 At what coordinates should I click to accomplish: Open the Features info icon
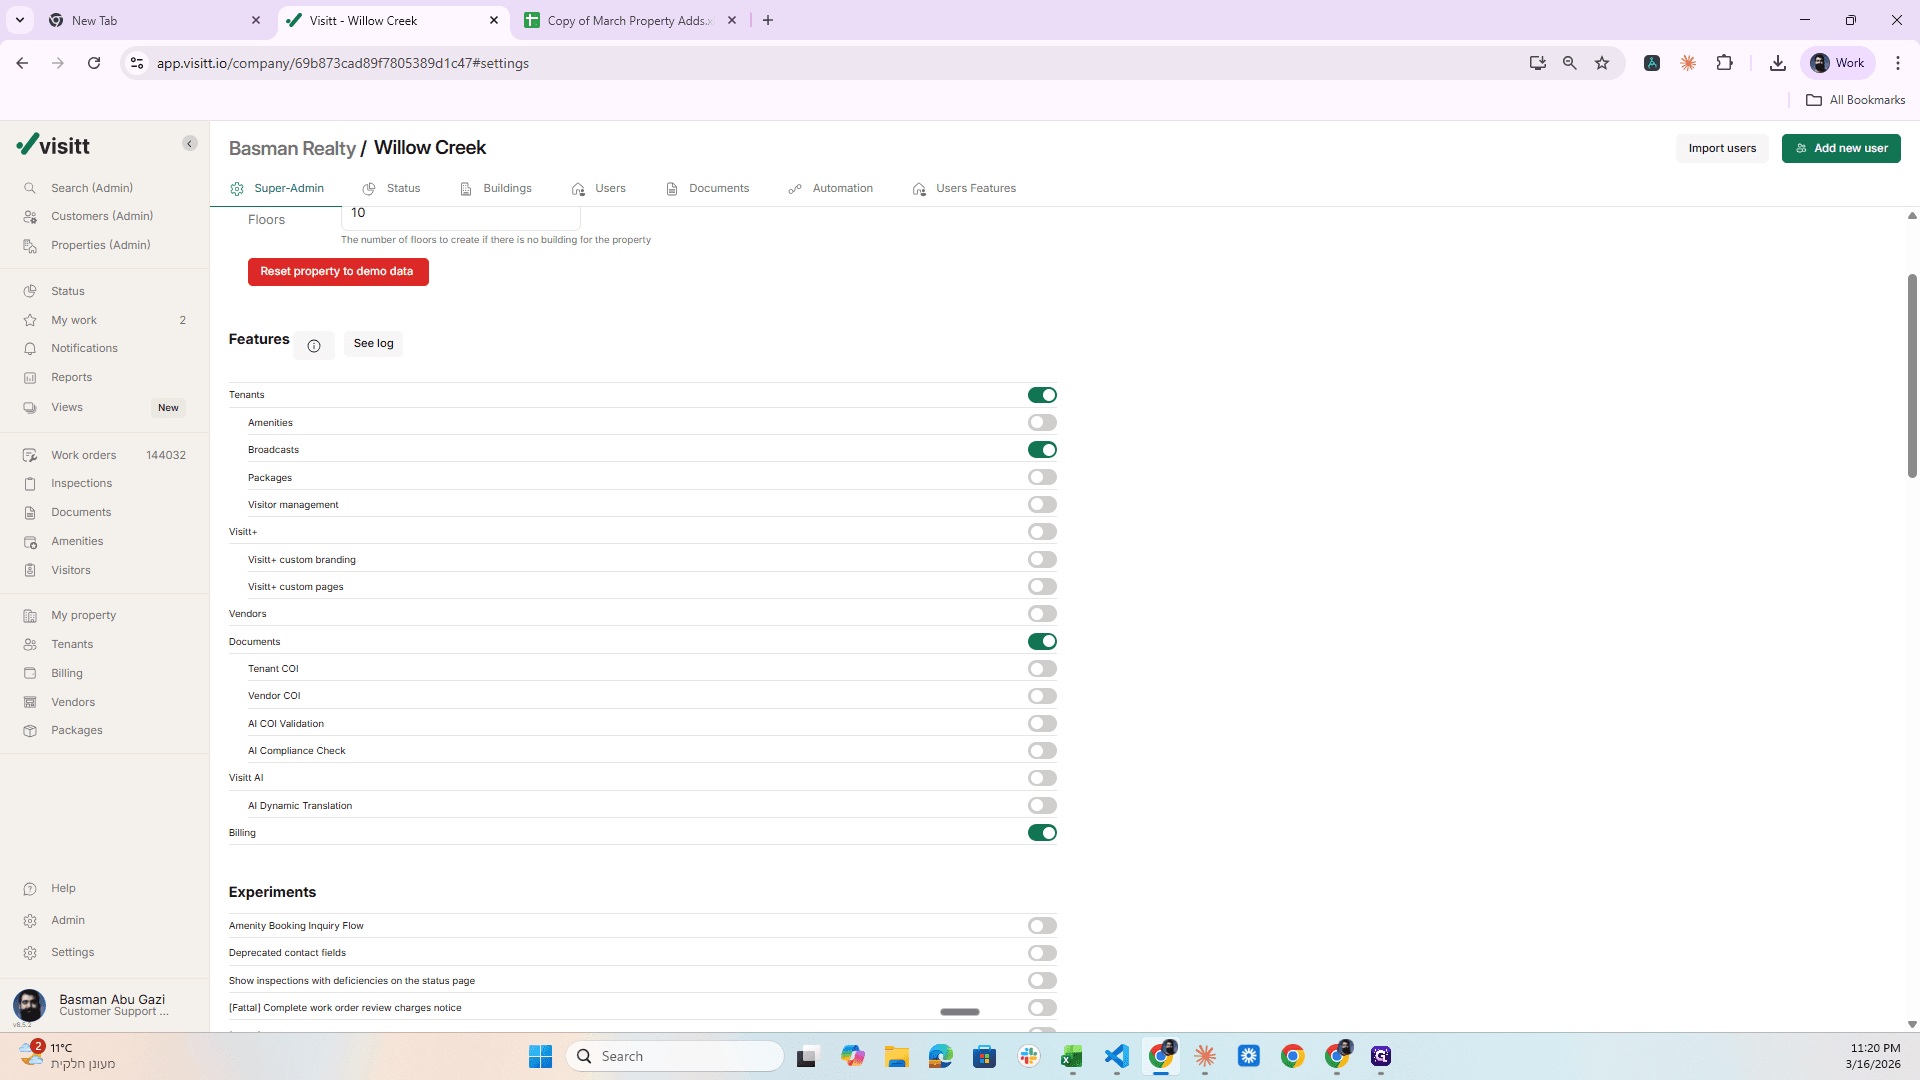pyautogui.click(x=314, y=346)
